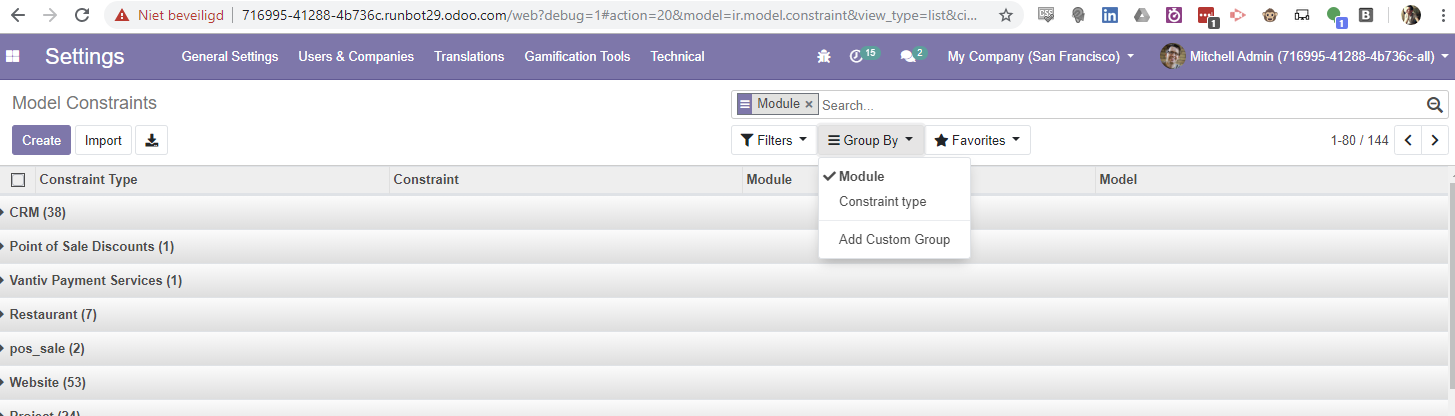Click the 1-80 / 144 pager counter

pyautogui.click(x=1359, y=140)
